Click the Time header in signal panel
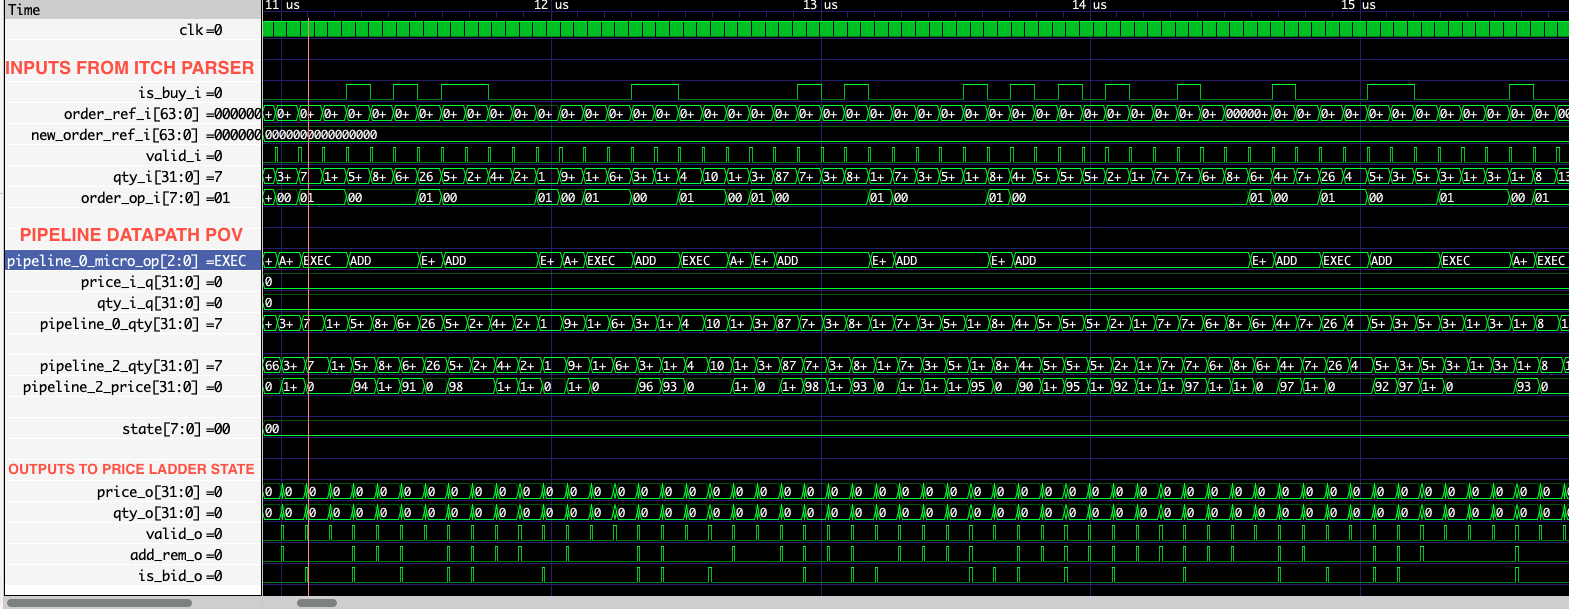 (x=24, y=9)
